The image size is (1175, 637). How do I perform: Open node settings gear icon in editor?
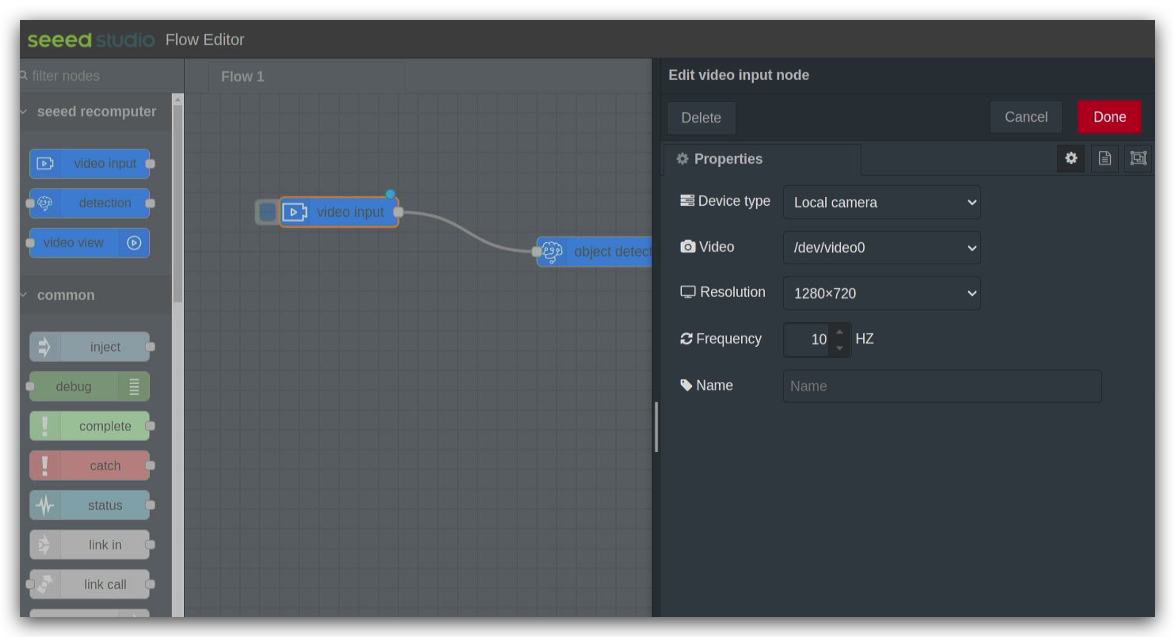pyautogui.click(x=1072, y=158)
